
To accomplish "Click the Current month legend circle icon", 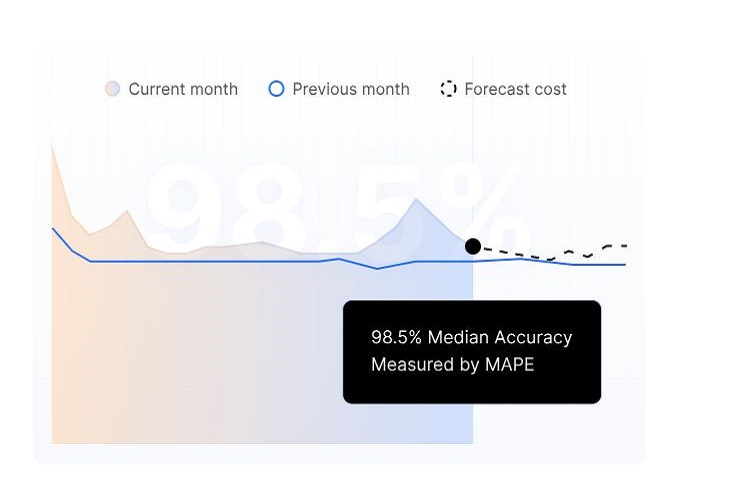I will (x=113, y=89).
